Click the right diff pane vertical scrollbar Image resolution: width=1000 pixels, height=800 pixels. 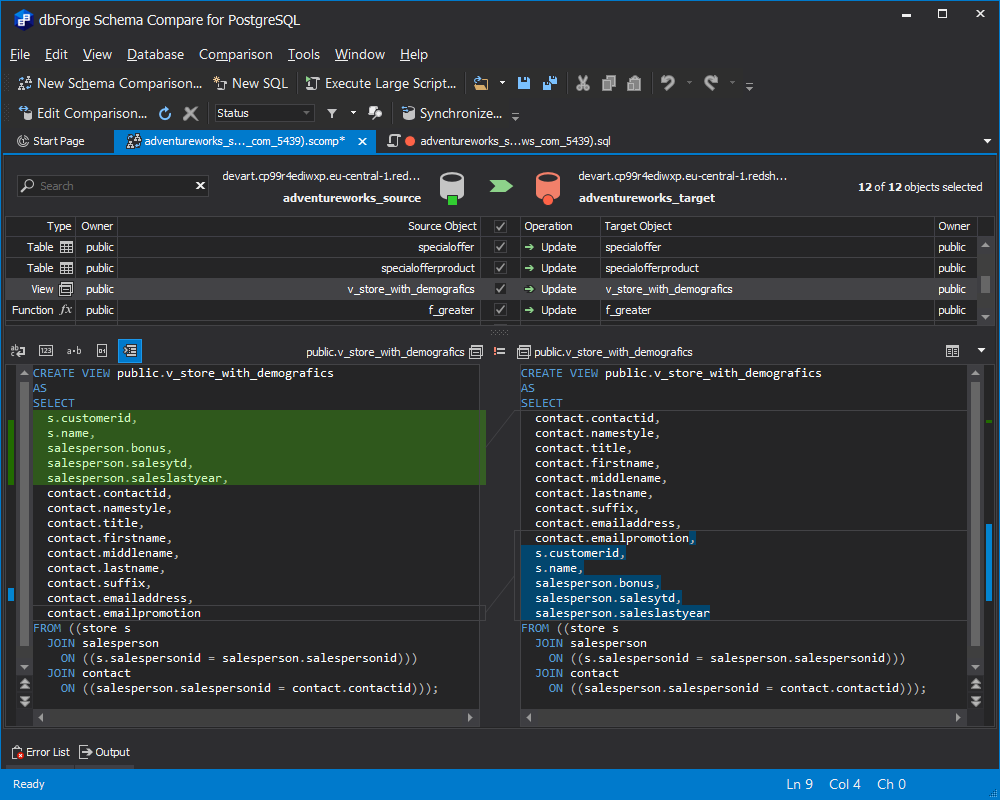(x=975, y=520)
